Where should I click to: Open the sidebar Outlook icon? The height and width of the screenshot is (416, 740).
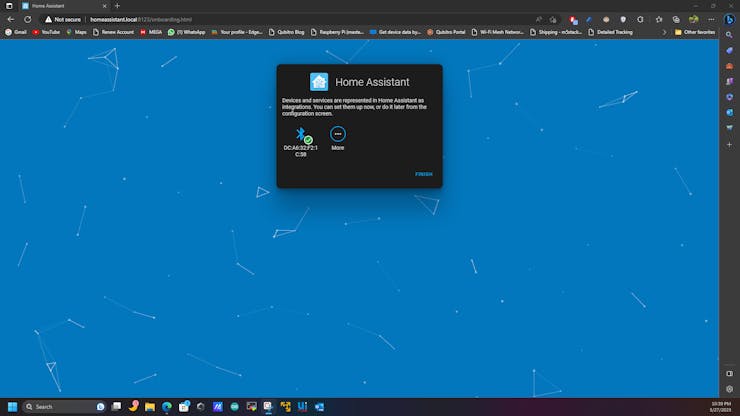click(x=729, y=112)
